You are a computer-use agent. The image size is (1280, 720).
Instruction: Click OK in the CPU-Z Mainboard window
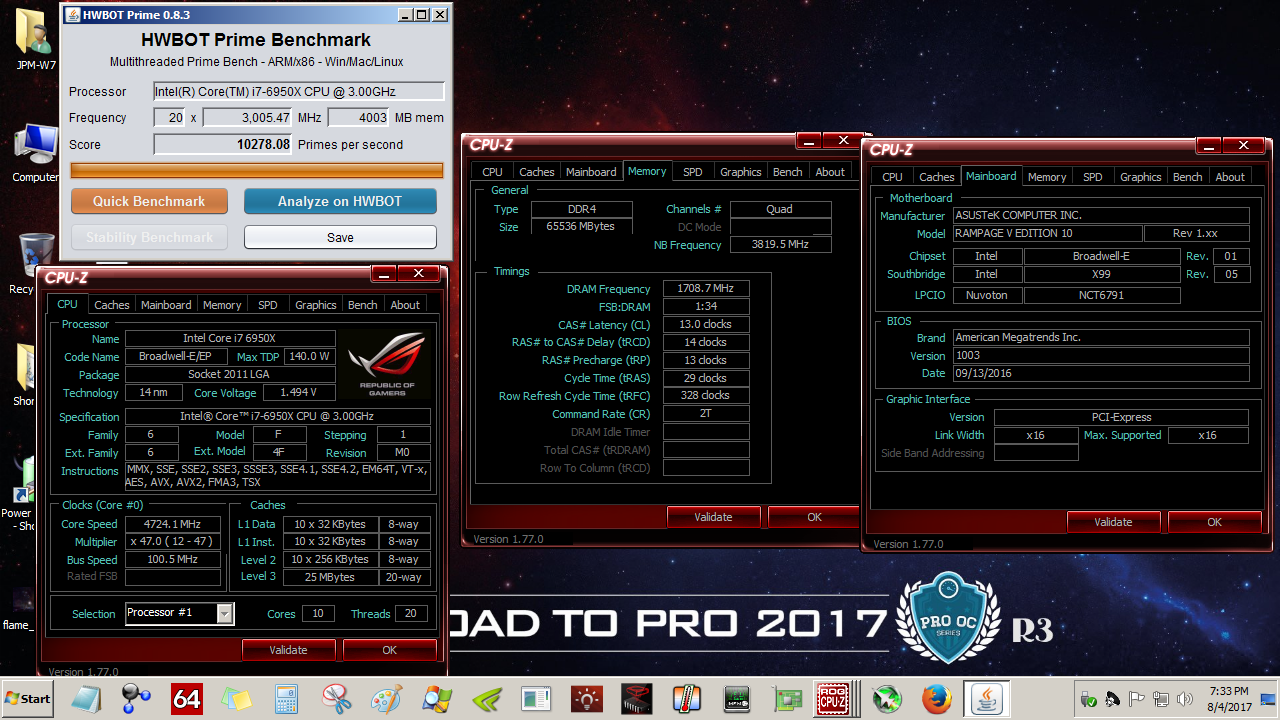pos(1214,522)
